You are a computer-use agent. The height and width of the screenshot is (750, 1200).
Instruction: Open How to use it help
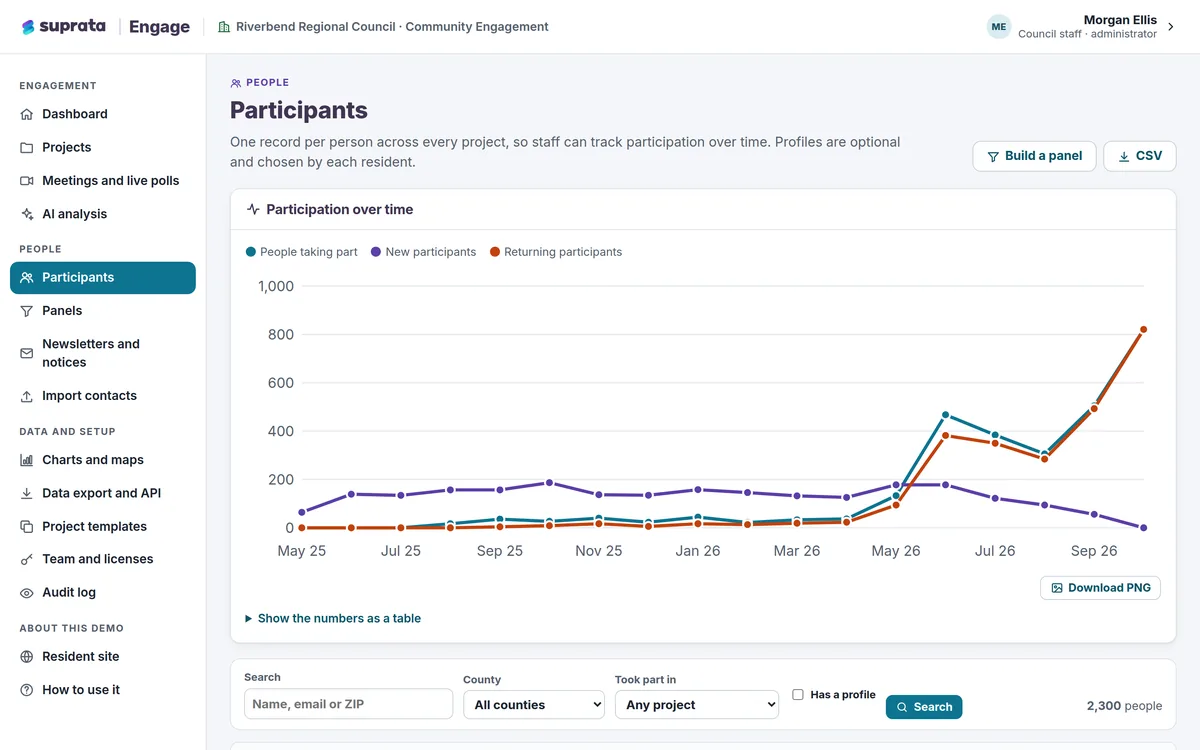pyautogui.click(x=103, y=690)
